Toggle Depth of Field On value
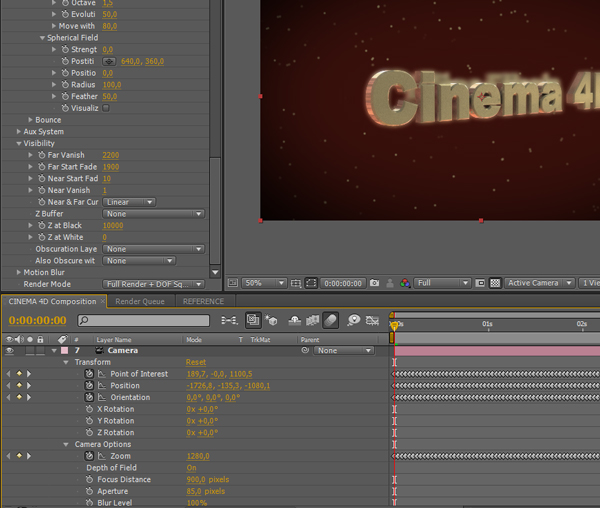The image size is (600, 508). tap(191, 468)
